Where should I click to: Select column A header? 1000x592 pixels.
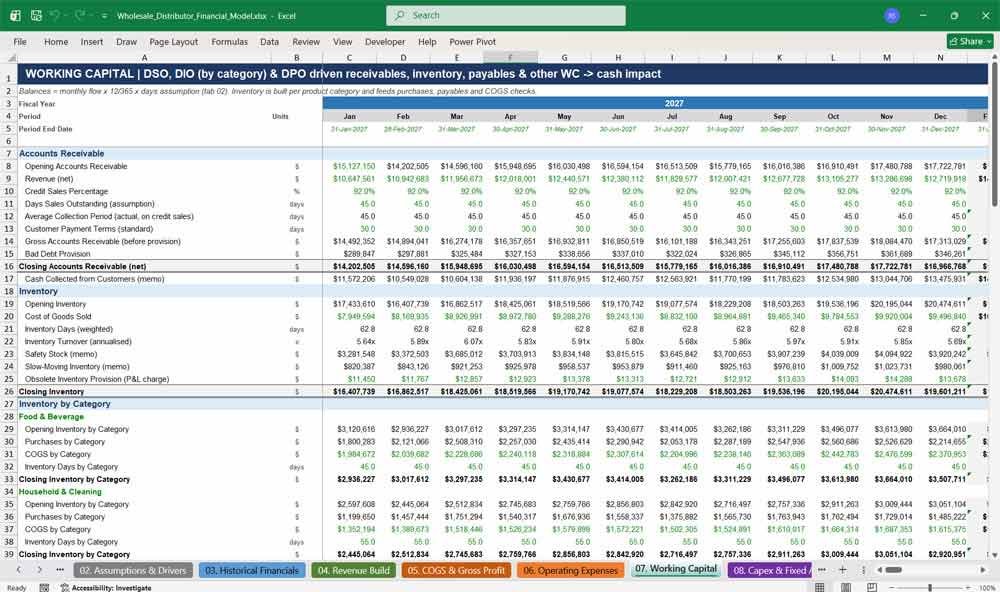tap(145, 57)
